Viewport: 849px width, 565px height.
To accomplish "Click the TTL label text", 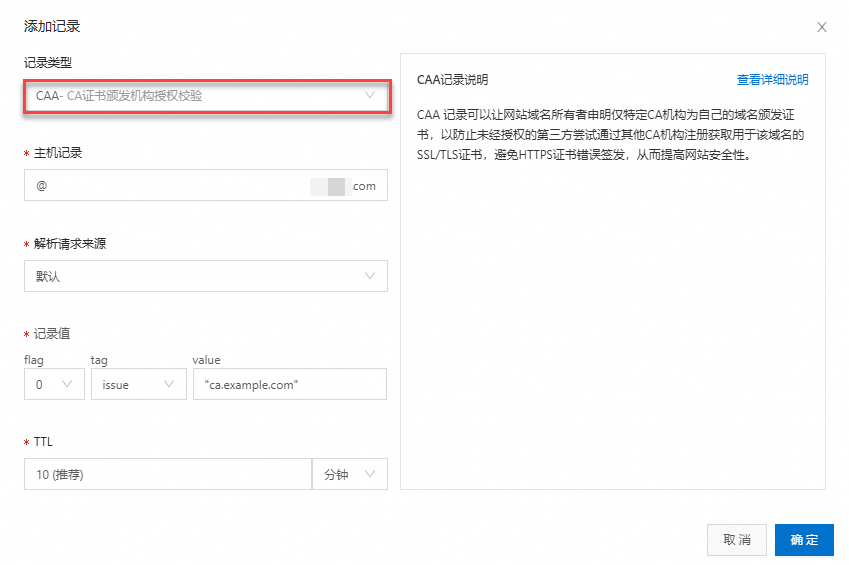I will (43, 441).
